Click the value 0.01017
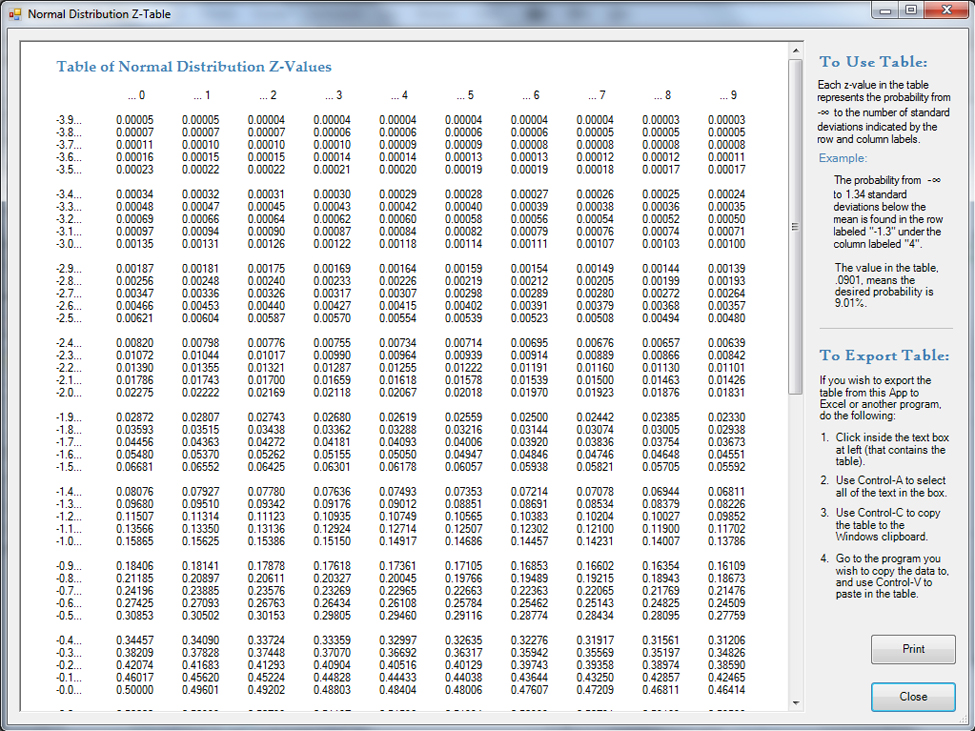This screenshot has width=975, height=731. pyautogui.click(x=267, y=356)
